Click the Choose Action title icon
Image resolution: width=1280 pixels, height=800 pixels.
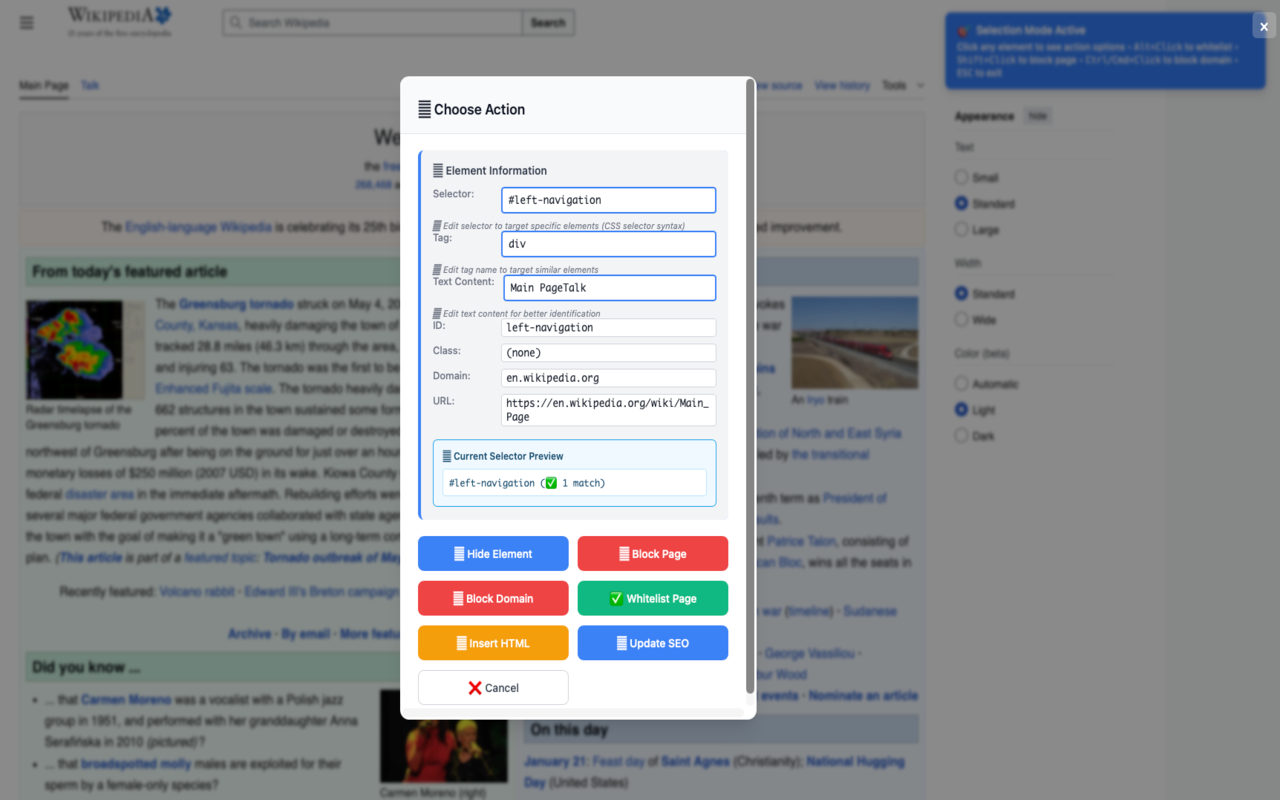pos(424,110)
